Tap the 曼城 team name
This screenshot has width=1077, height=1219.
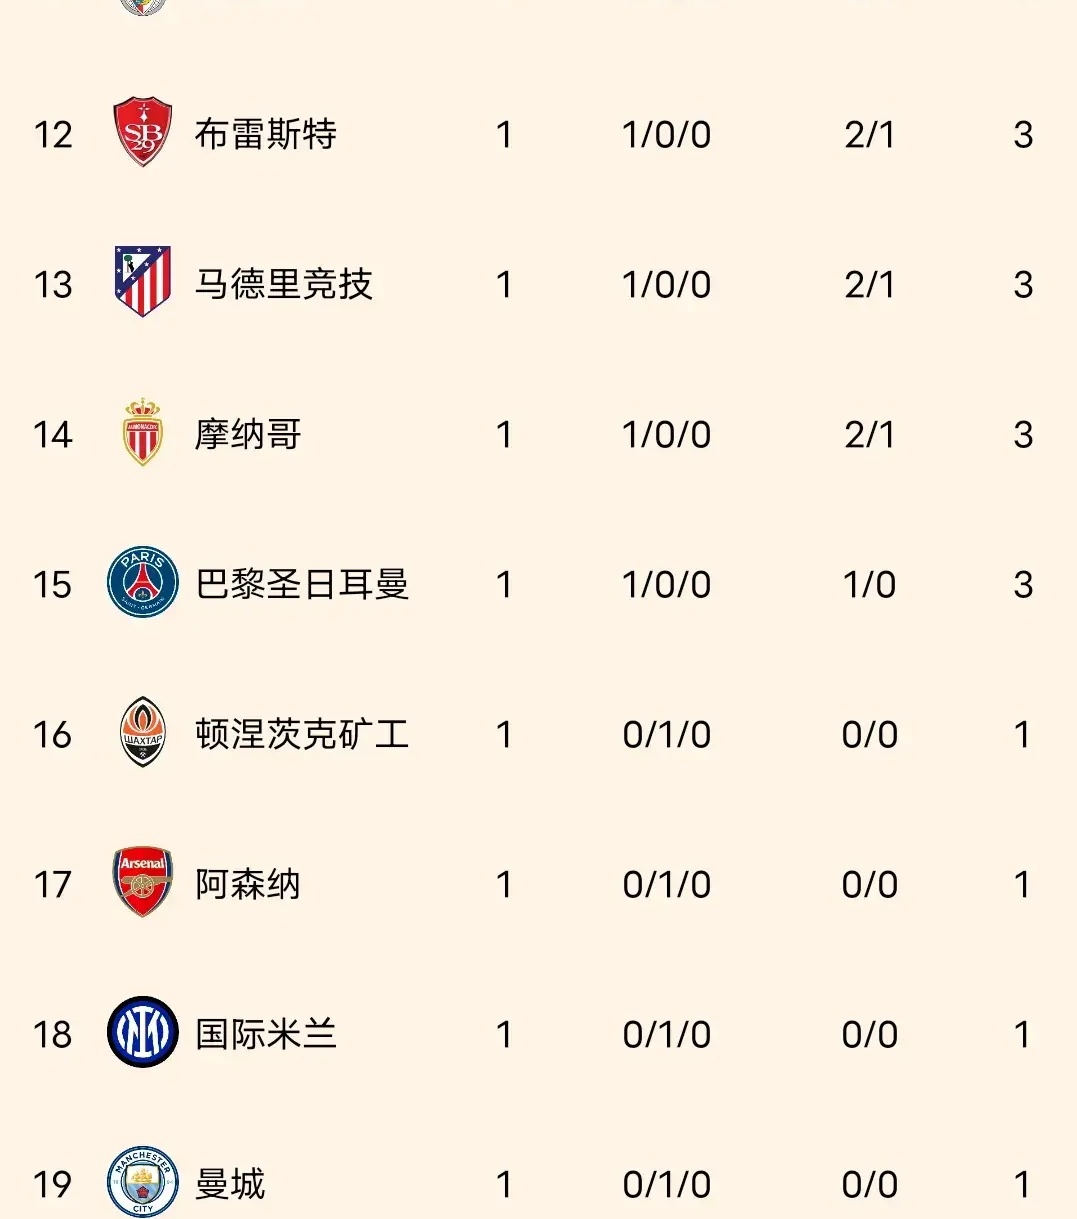tap(230, 1184)
